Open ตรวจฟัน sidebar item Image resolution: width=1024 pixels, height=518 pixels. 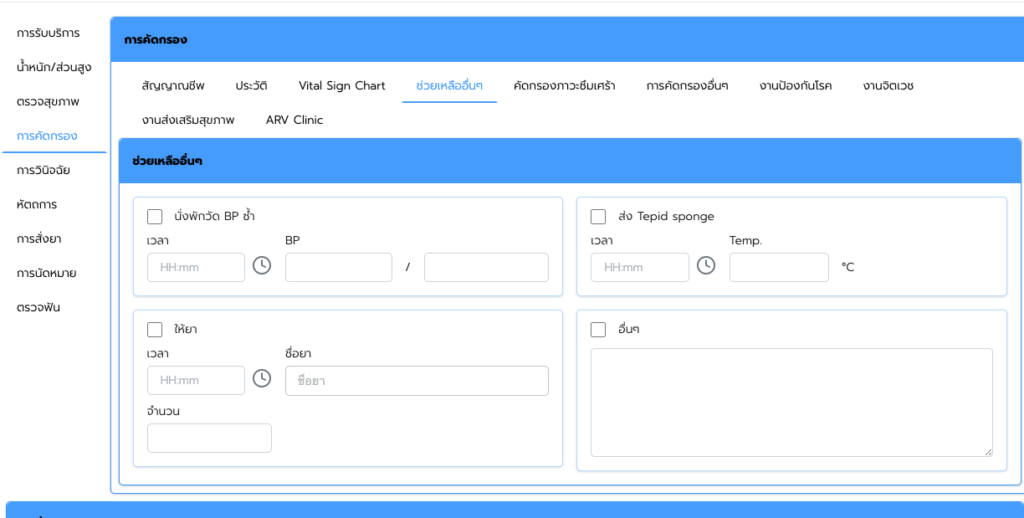[39, 307]
